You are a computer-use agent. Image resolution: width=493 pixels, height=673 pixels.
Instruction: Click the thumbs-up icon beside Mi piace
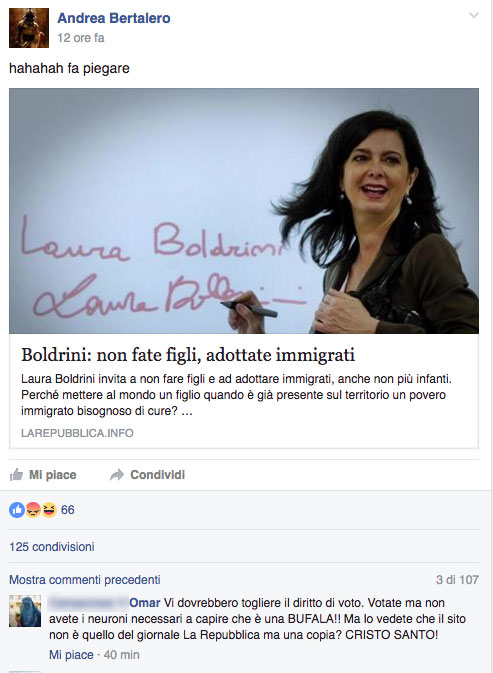[x=16, y=474]
